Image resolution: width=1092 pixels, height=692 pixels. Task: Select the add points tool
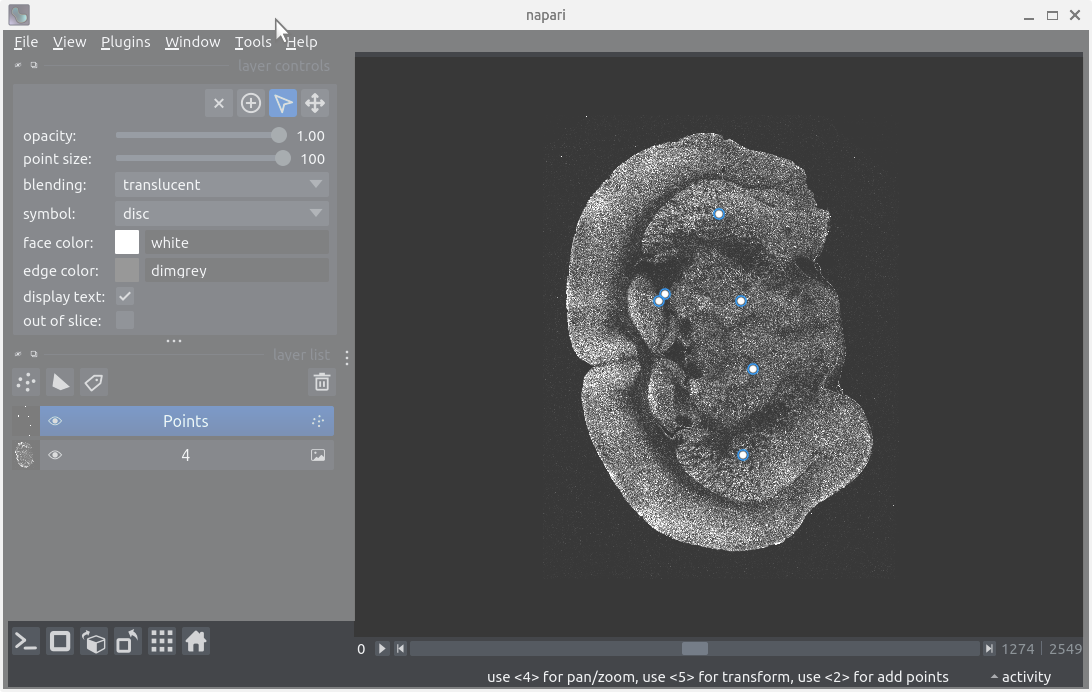coord(251,103)
